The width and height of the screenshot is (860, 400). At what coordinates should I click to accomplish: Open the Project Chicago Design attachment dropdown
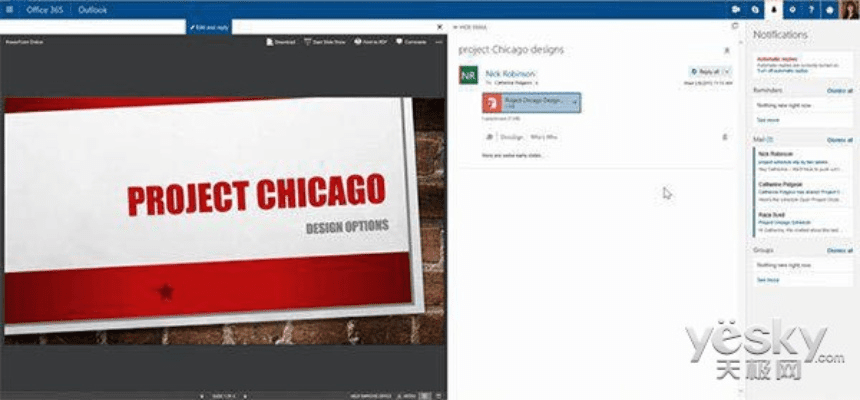[575, 101]
